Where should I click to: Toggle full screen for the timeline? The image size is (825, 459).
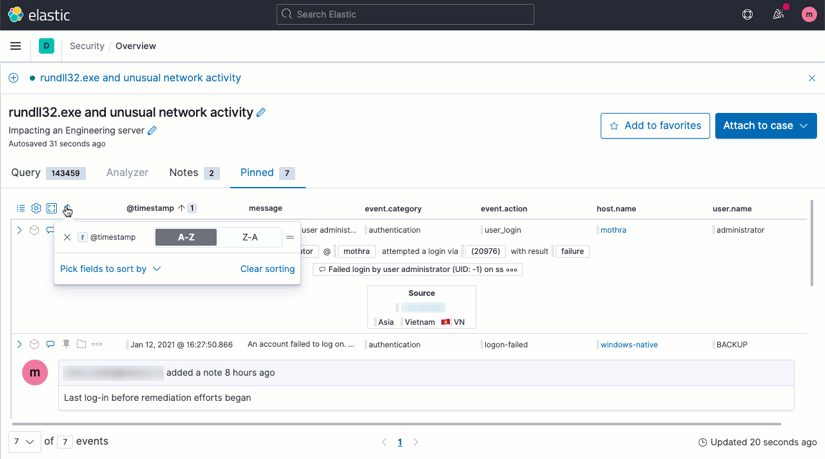(52, 208)
